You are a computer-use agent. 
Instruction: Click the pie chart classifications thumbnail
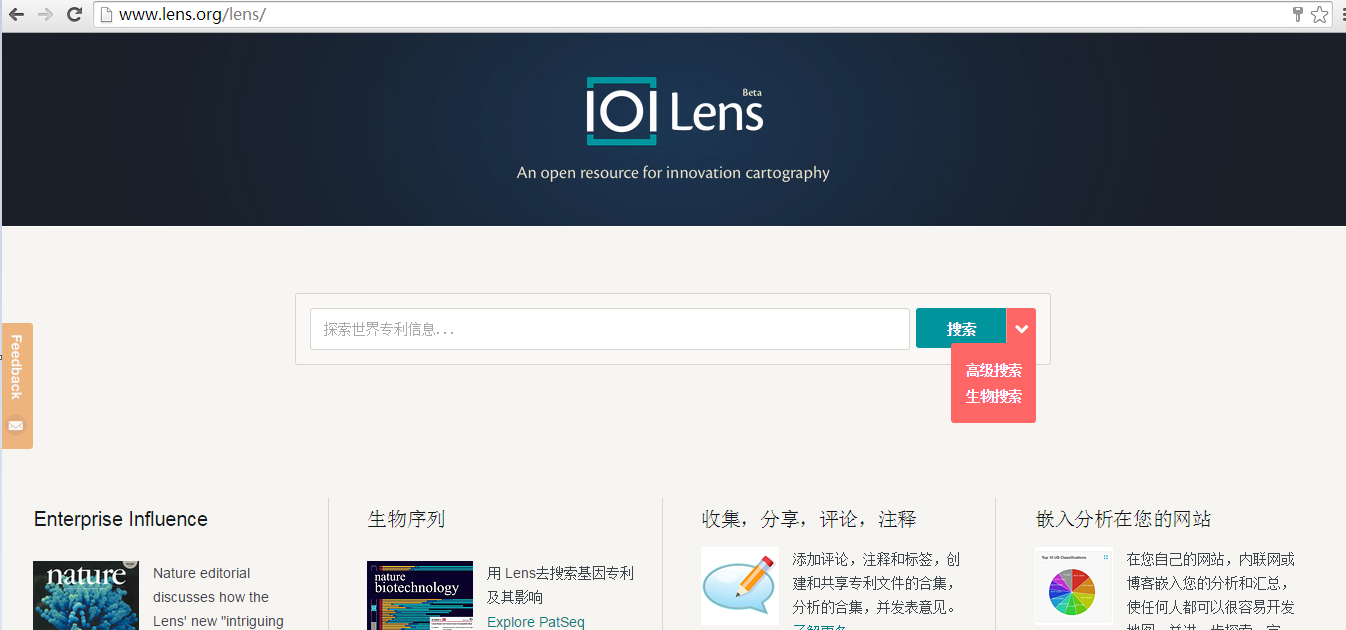pos(1074,586)
